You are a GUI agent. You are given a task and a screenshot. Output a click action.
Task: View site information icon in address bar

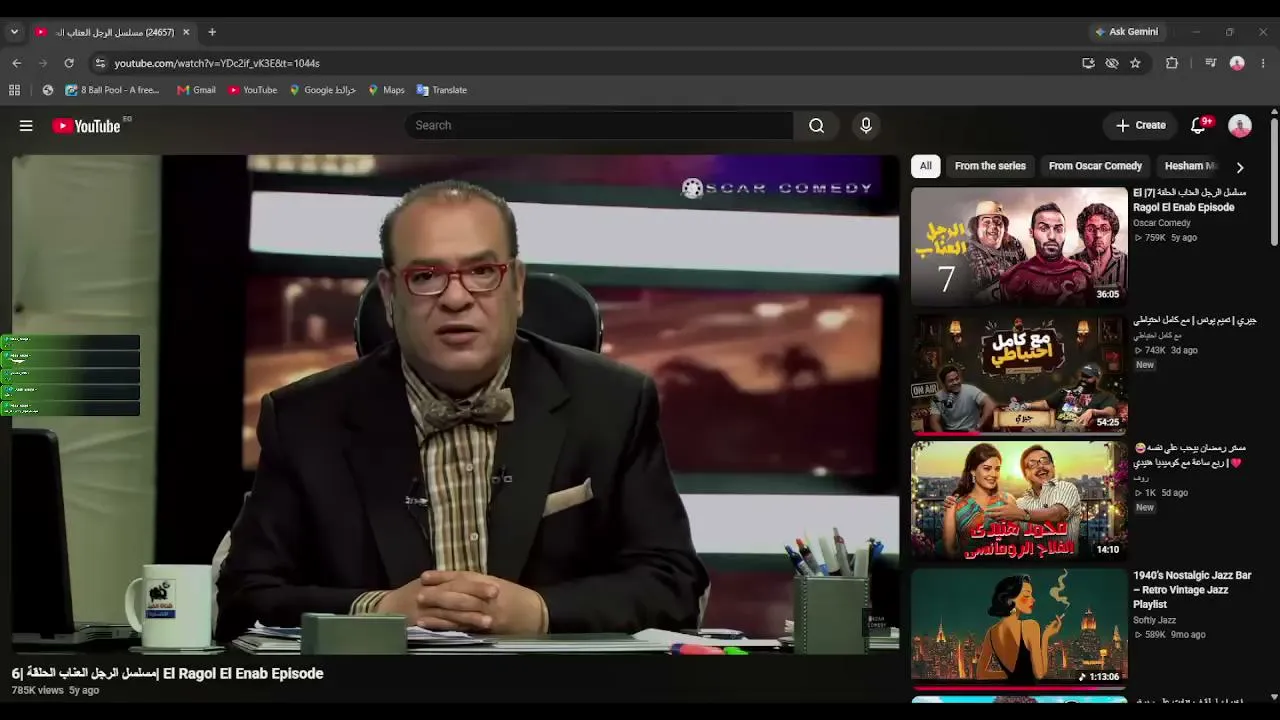(x=100, y=63)
